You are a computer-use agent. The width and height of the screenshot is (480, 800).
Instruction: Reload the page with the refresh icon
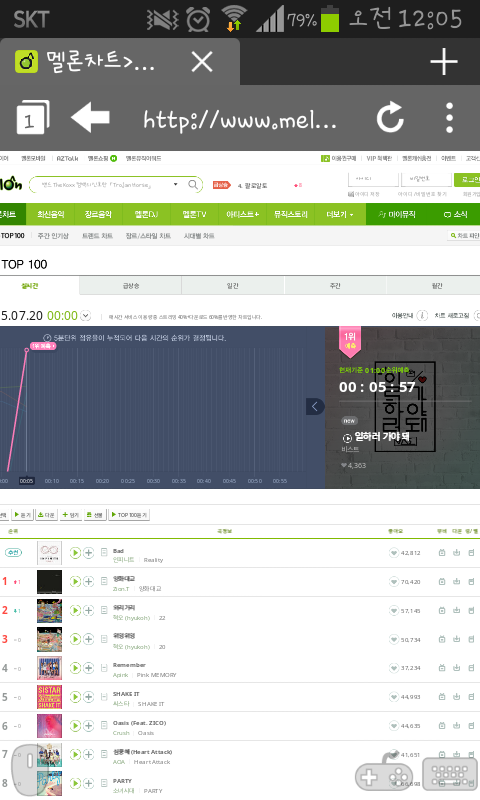(x=390, y=118)
